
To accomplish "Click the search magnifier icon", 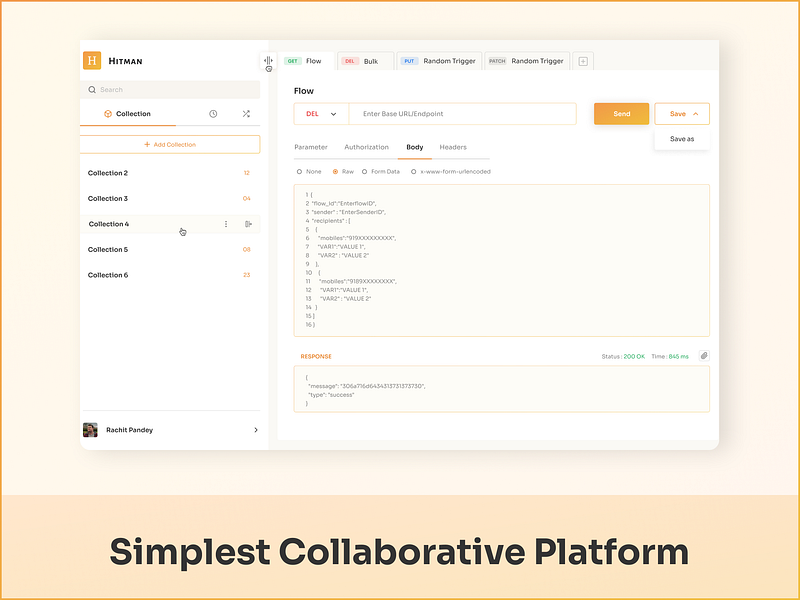I will click(92, 90).
